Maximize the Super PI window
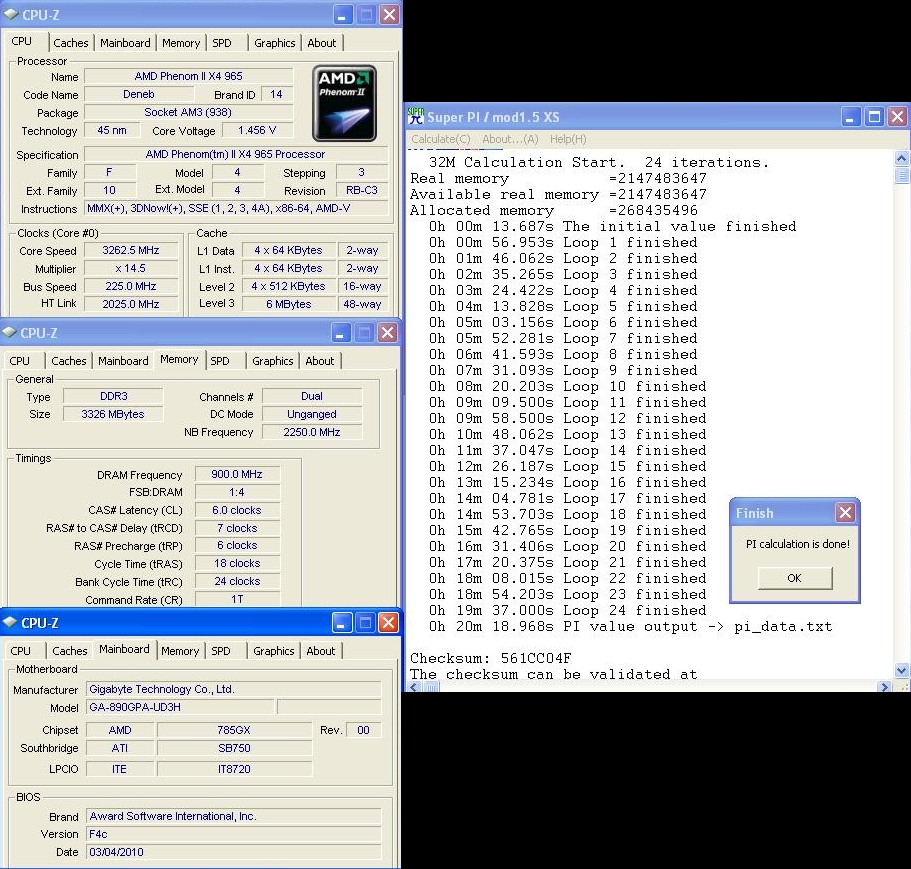Viewport: 911px width, 869px height. coord(873,117)
